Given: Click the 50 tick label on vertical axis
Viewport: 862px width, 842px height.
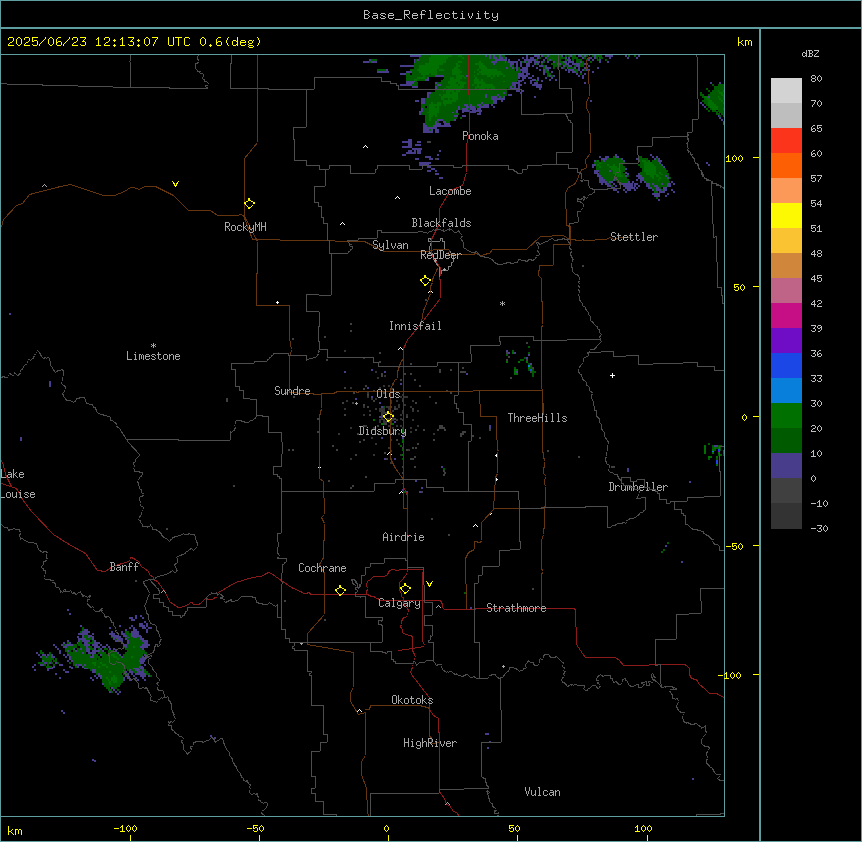Looking at the screenshot, I should click(739, 287).
